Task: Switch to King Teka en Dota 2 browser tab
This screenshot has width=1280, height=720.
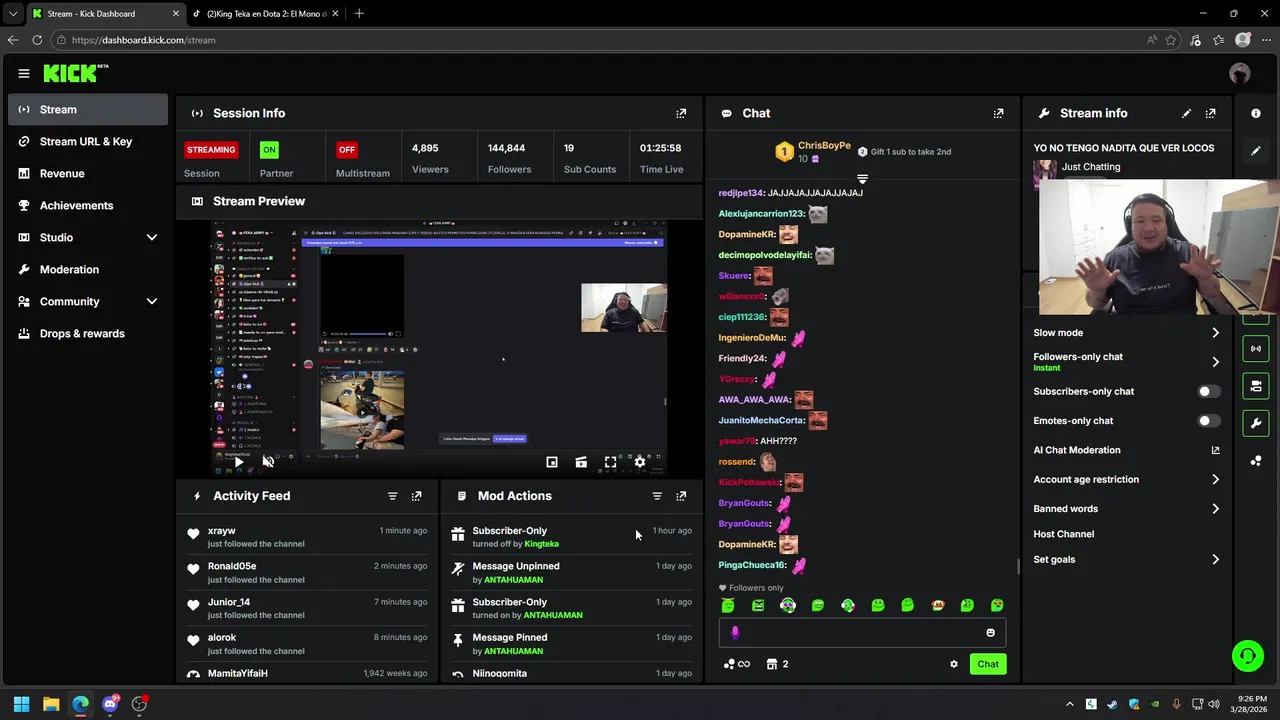Action: pyautogui.click(x=268, y=14)
